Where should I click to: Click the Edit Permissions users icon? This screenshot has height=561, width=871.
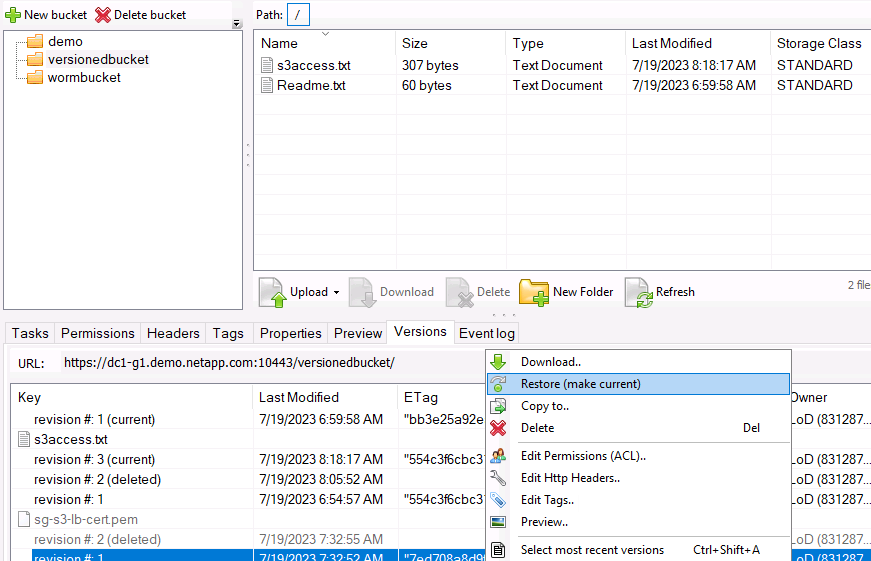[498, 456]
